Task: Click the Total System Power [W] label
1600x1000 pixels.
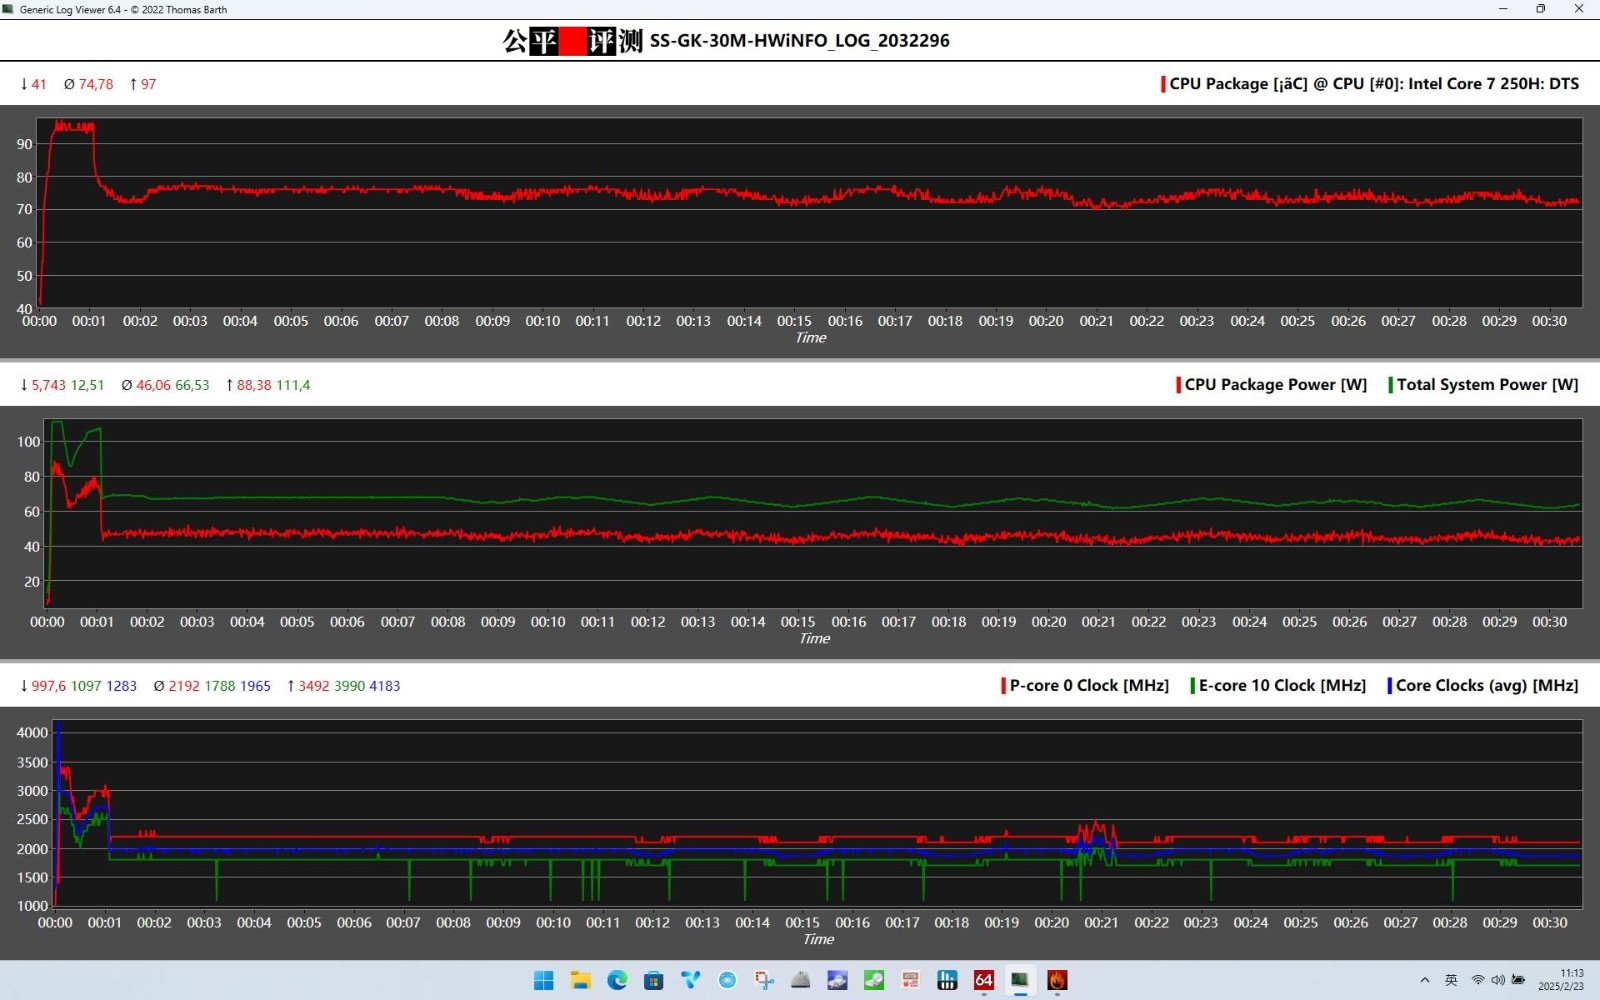Action: click(1487, 385)
